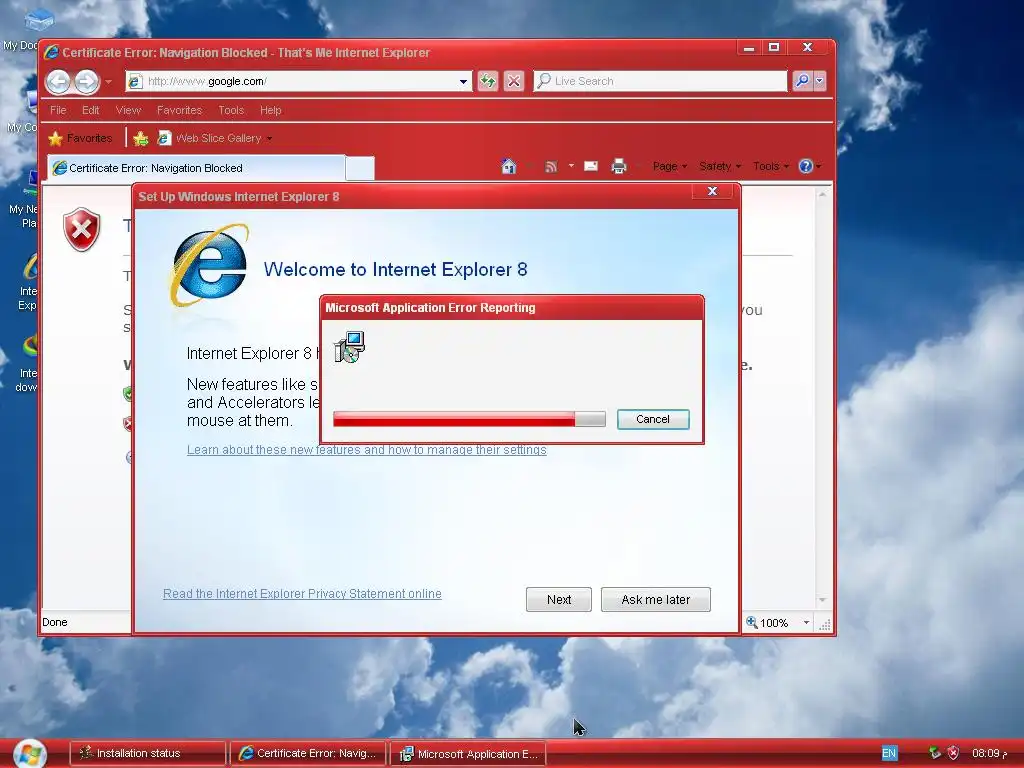Click Read the Internet Explorer Privacy Statement online

tap(302, 593)
